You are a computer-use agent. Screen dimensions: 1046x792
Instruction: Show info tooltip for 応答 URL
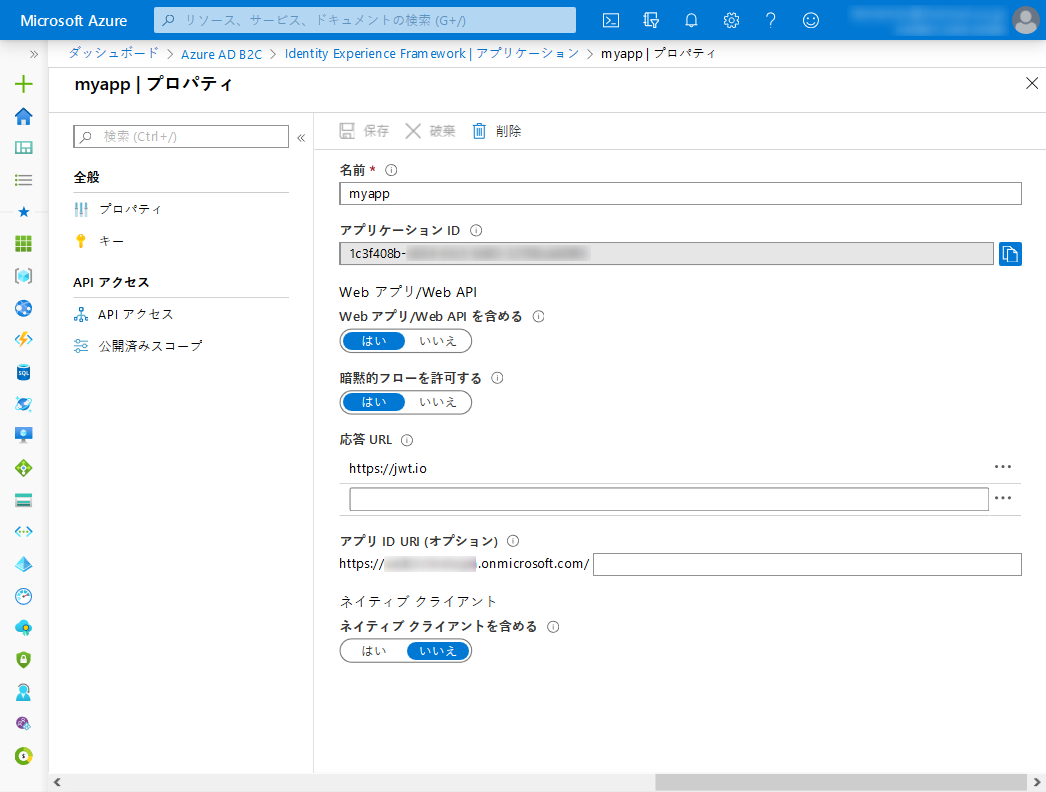(x=407, y=440)
